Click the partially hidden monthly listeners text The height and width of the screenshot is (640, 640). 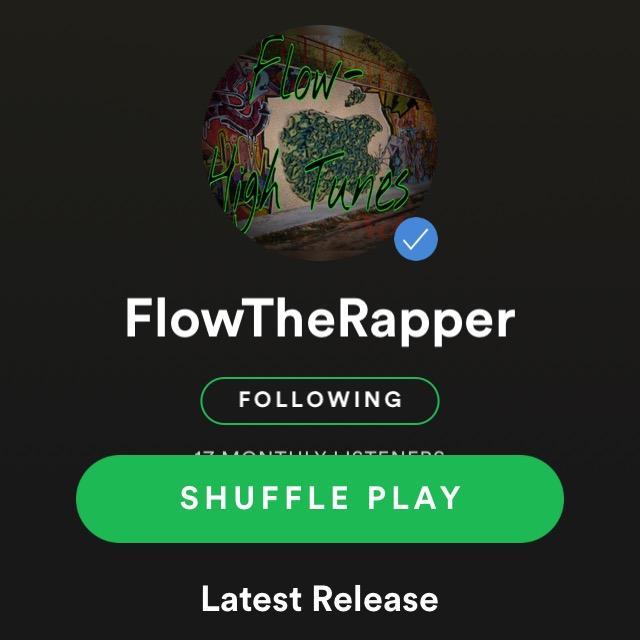(320, 452)
